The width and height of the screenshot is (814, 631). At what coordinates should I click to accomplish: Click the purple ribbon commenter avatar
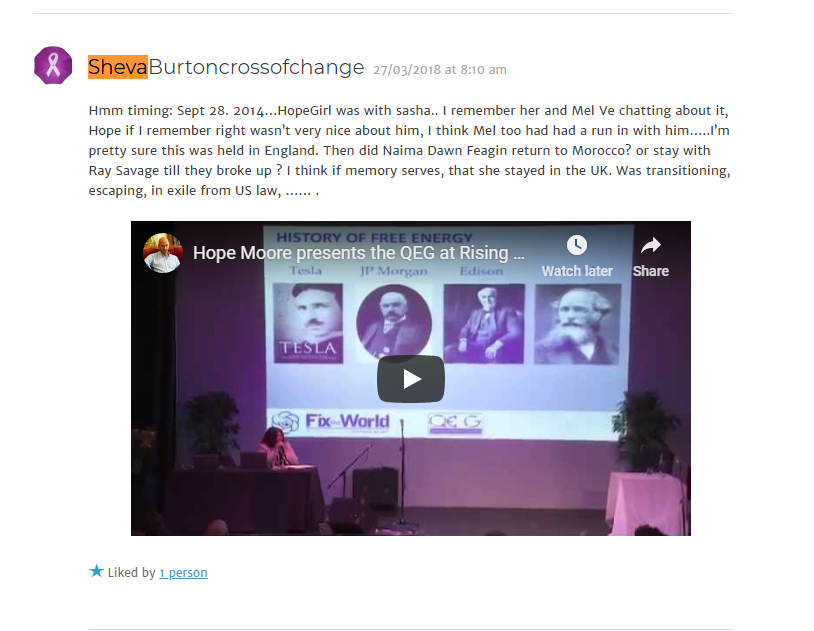(53, 65)
